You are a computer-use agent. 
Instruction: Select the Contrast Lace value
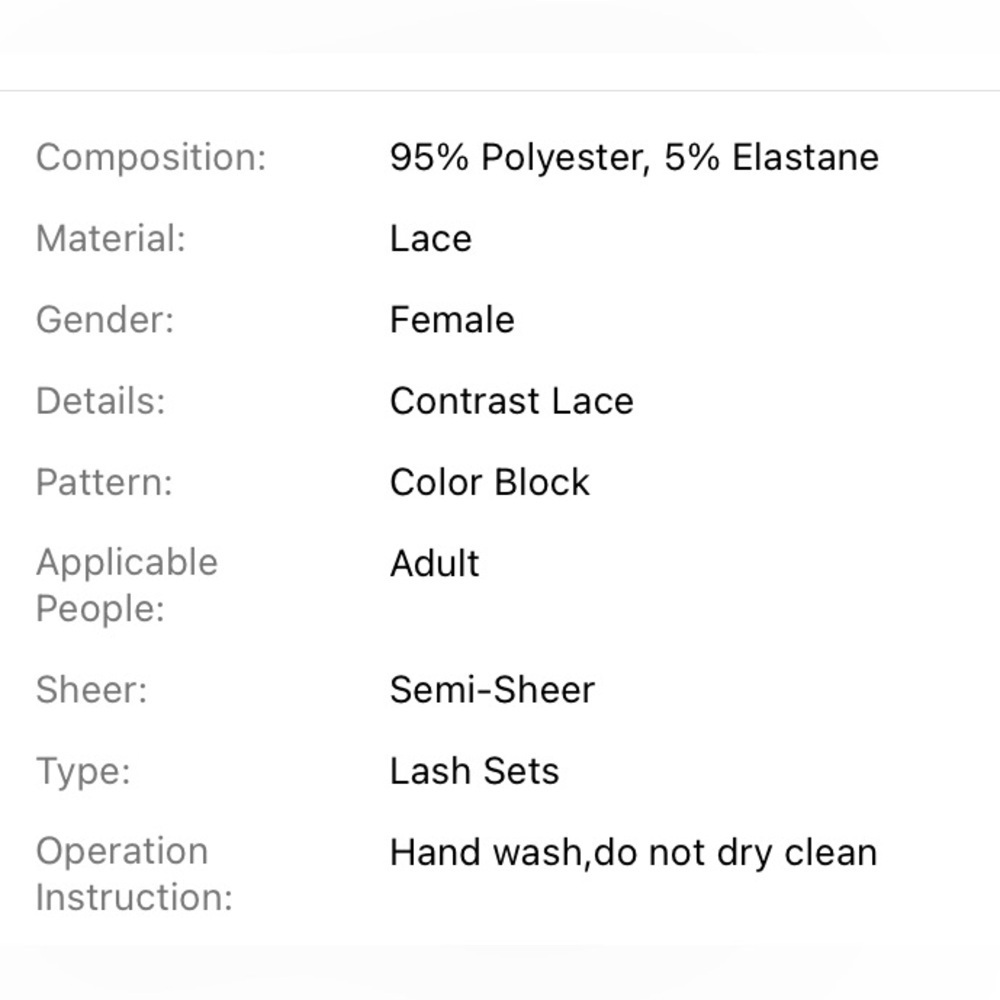pos(512,401)
